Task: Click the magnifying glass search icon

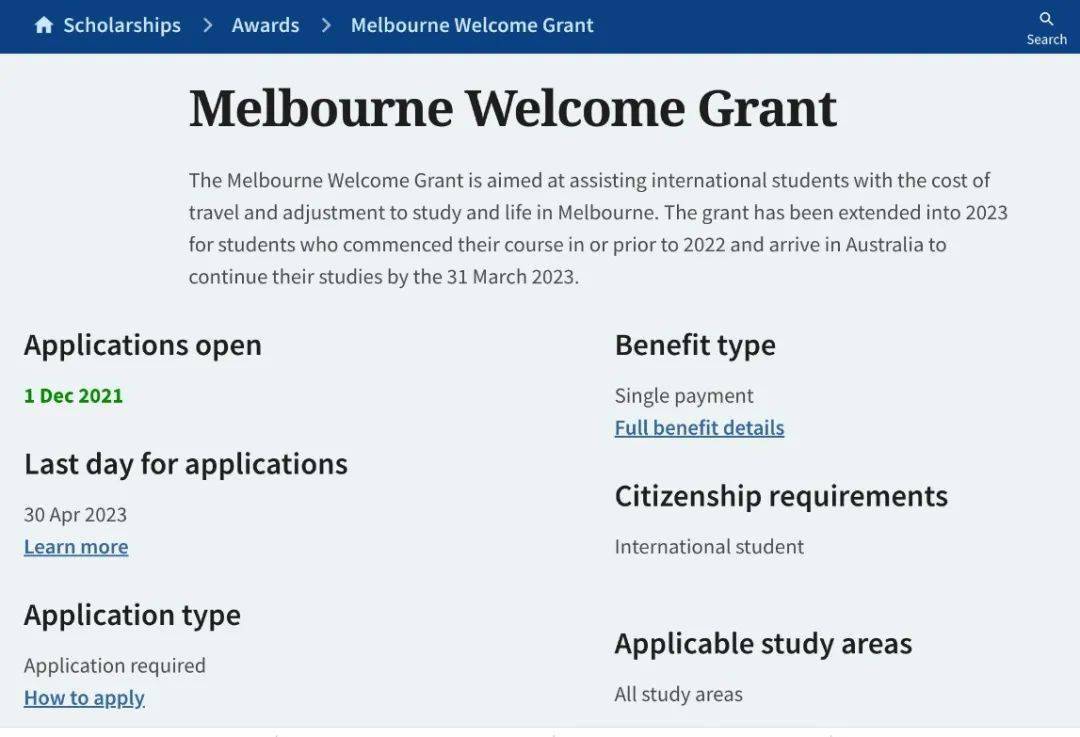Action: point(1046,19)
